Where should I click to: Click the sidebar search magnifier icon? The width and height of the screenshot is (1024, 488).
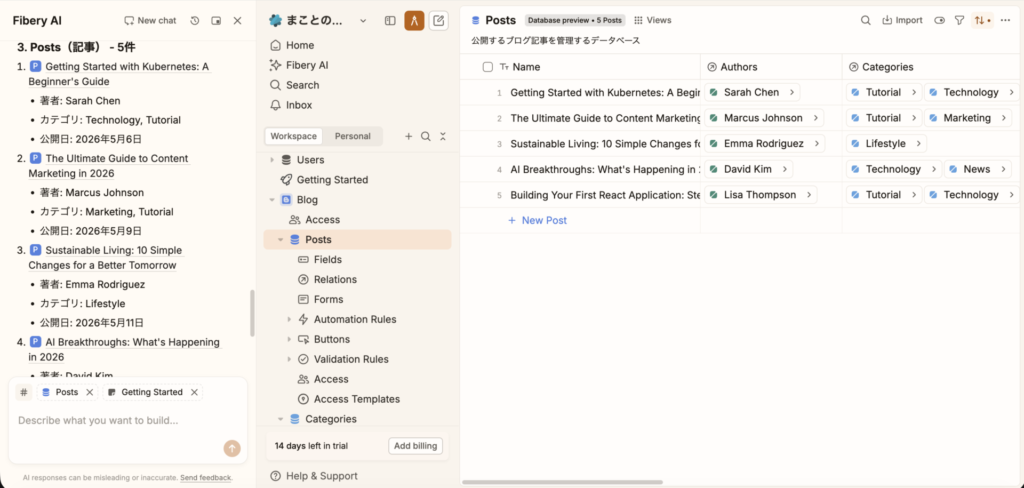pos(426,137)
